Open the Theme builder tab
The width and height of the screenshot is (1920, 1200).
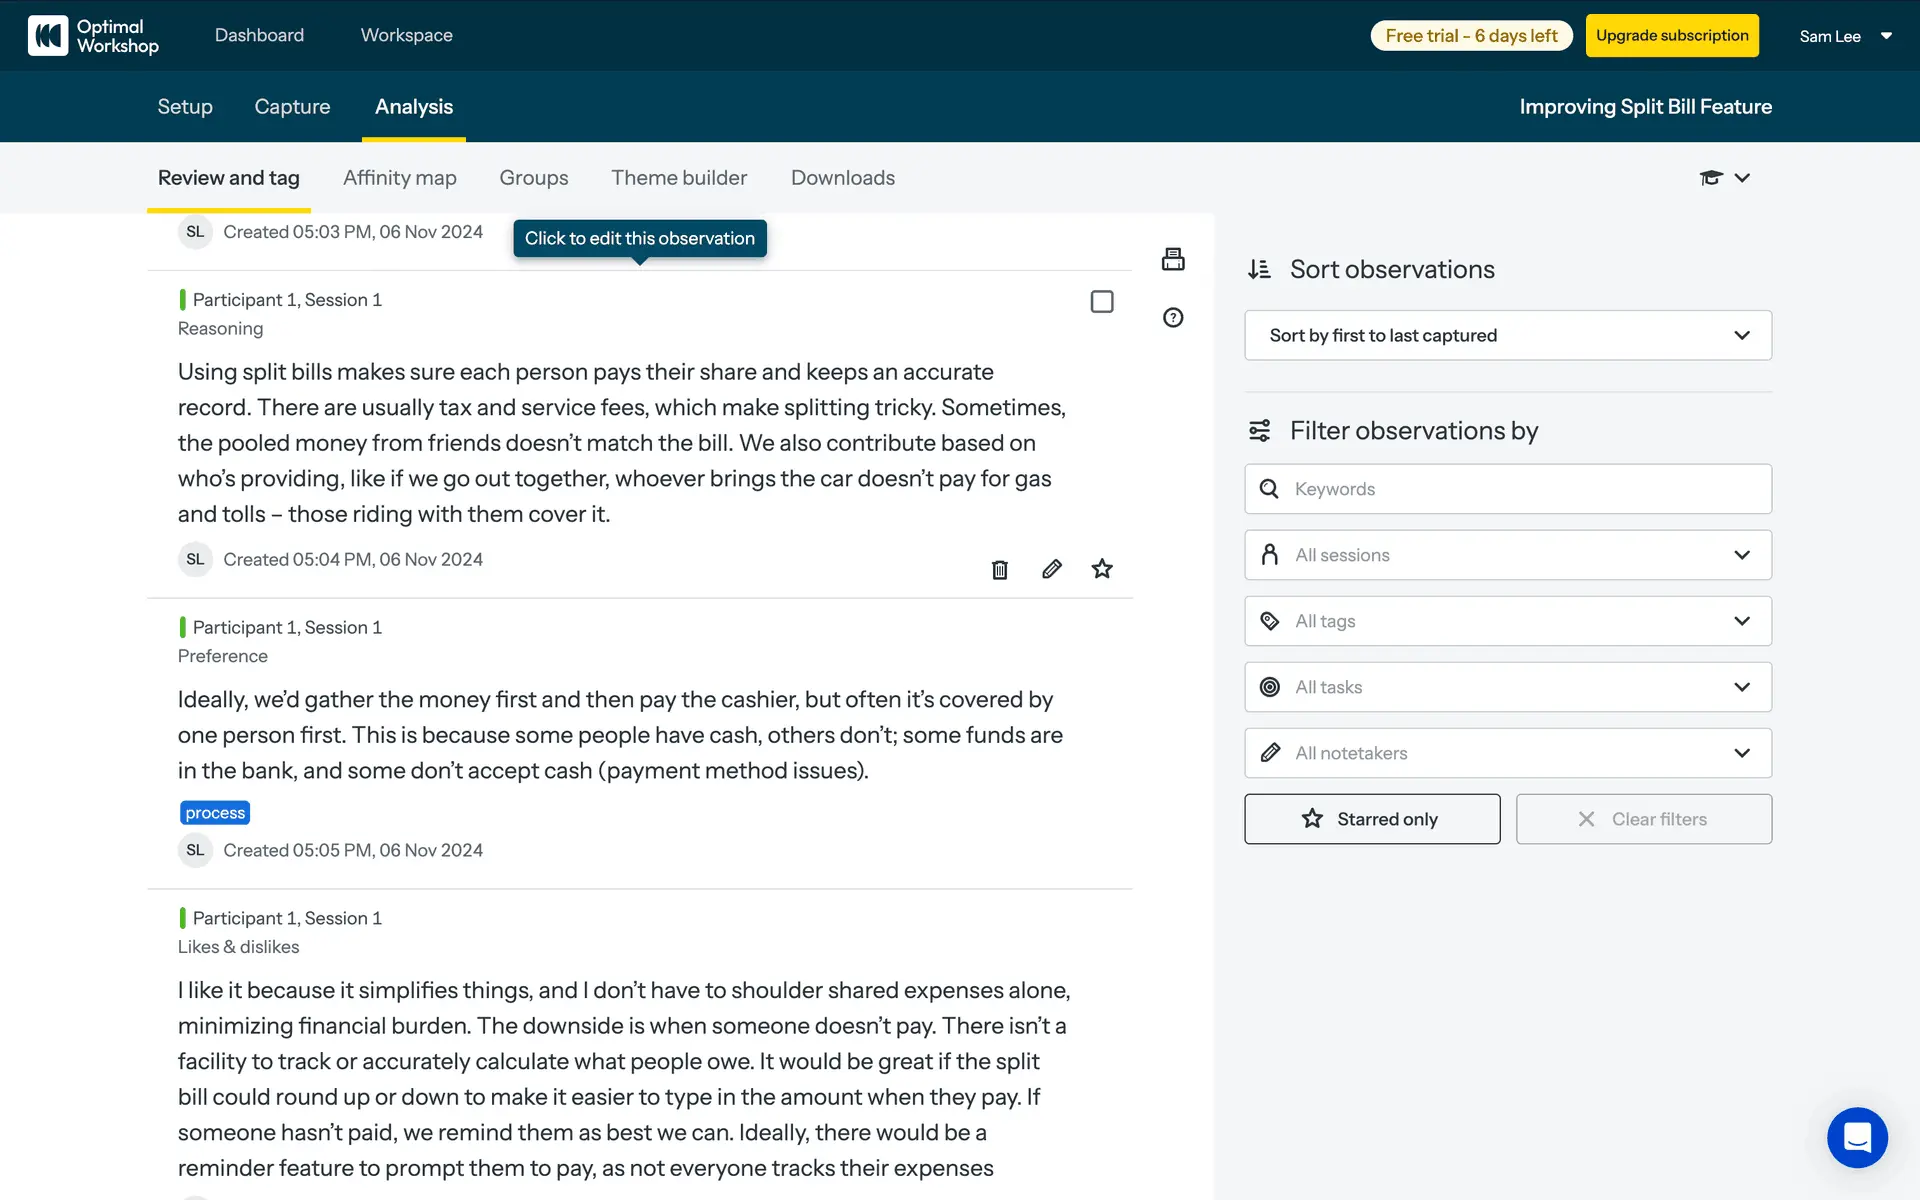[679, 178]
